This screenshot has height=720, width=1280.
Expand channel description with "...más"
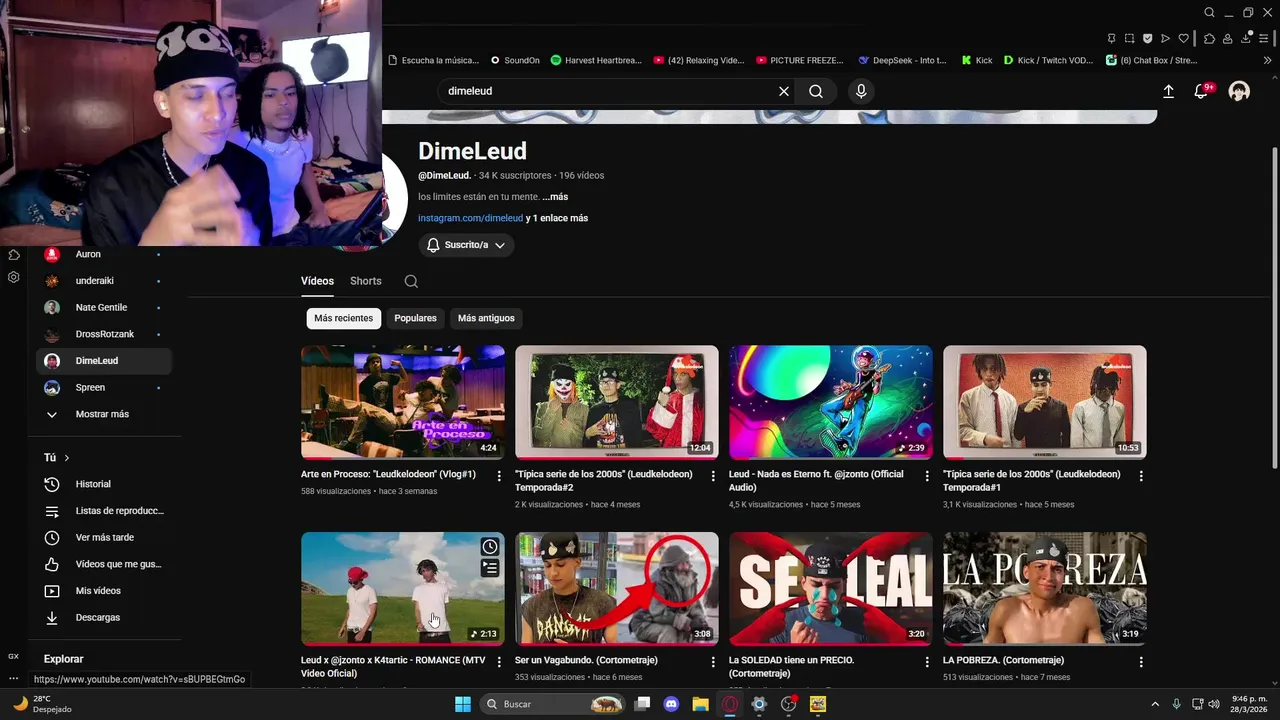point(555,197)
